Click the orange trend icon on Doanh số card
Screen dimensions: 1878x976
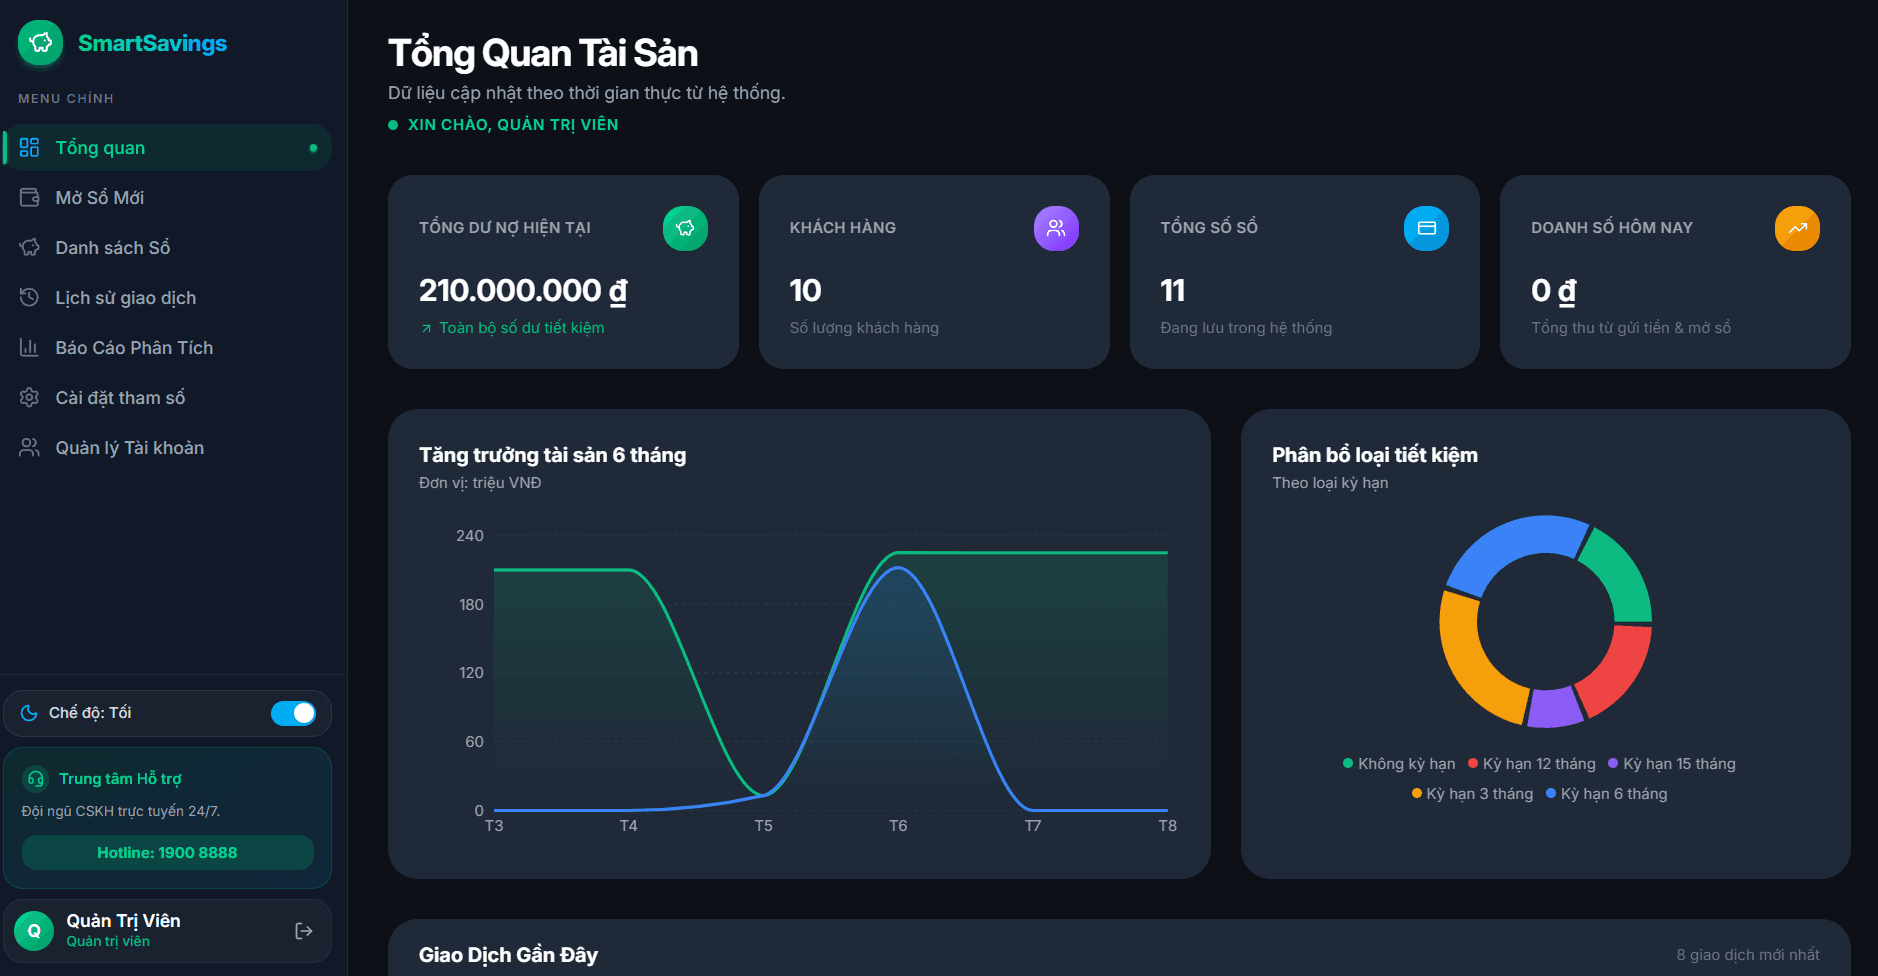click(x=1797, y=228)
